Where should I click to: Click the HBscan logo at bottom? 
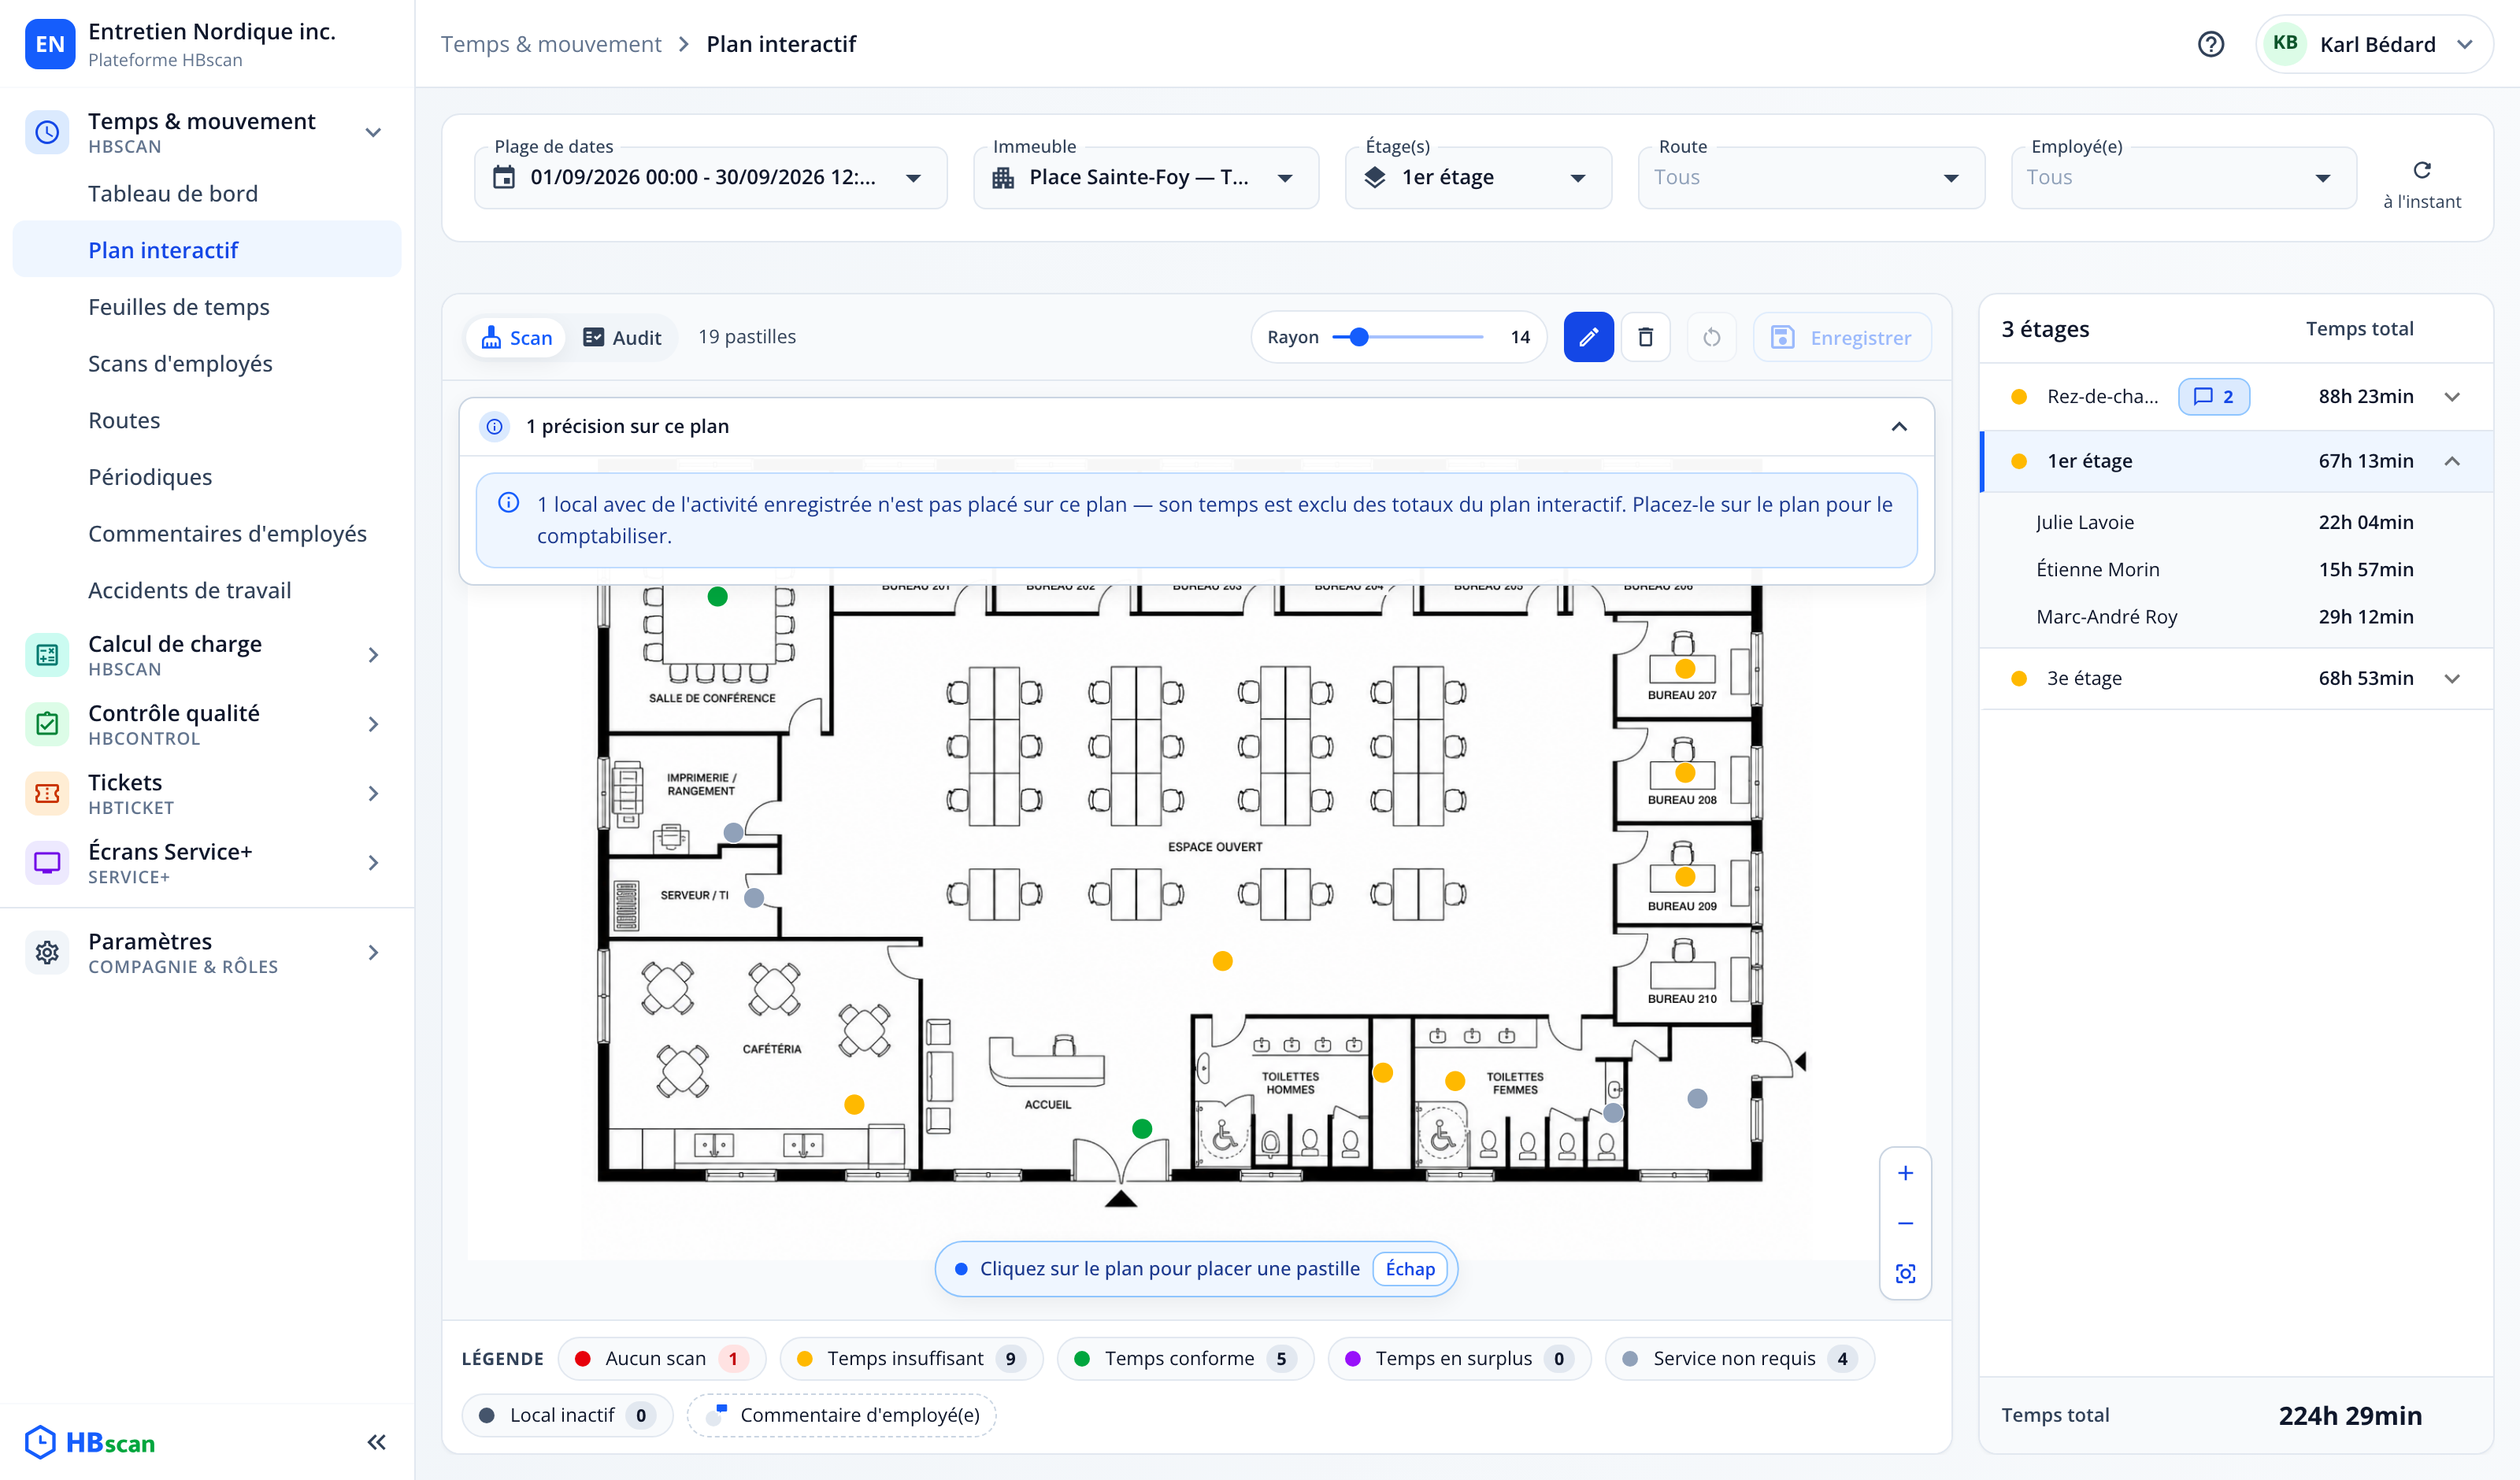[90, 1442]
